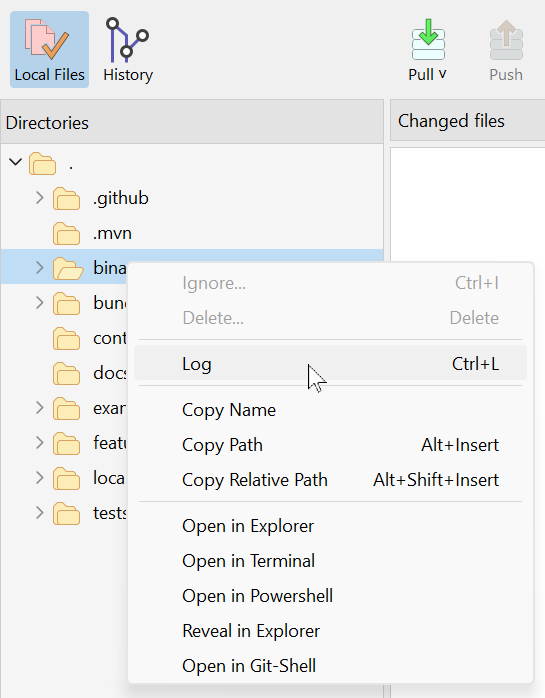The width and height of the screenshot is (545, 698).
Task: Choose Open in Terminal
Action: [330, 561]
